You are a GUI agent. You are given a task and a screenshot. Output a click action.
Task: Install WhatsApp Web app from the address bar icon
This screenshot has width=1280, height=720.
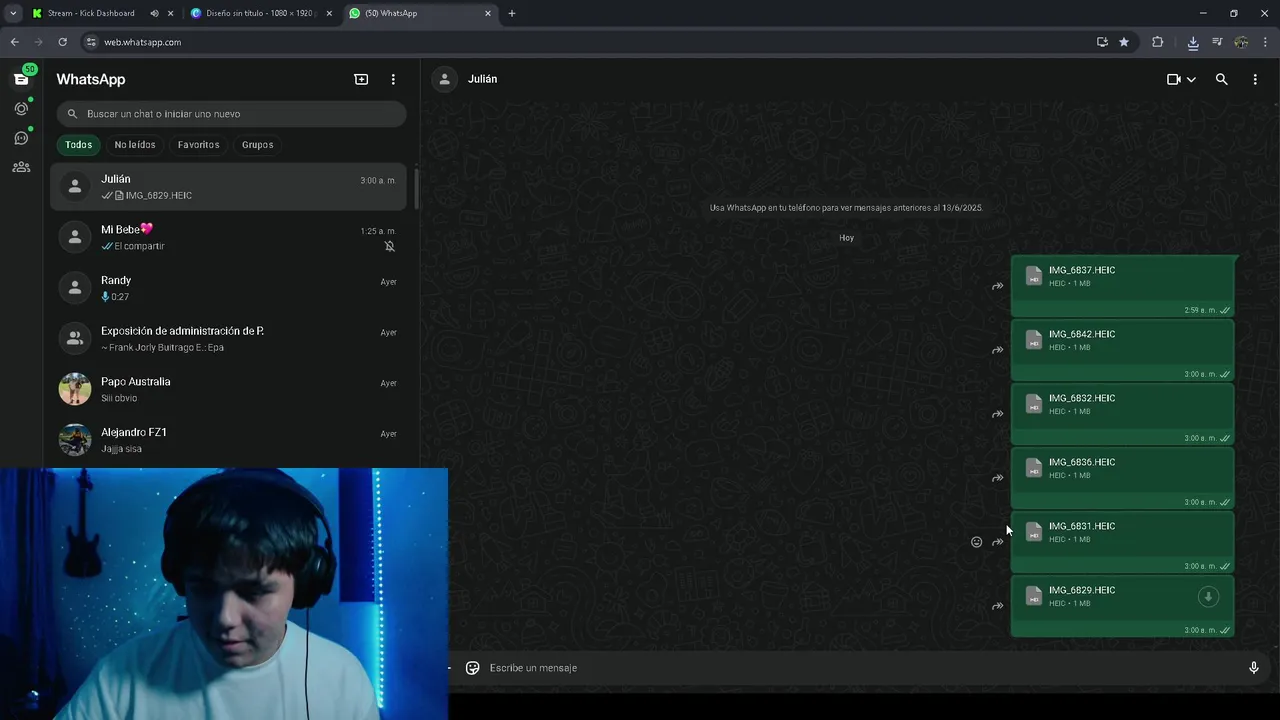coord(1102,42)
